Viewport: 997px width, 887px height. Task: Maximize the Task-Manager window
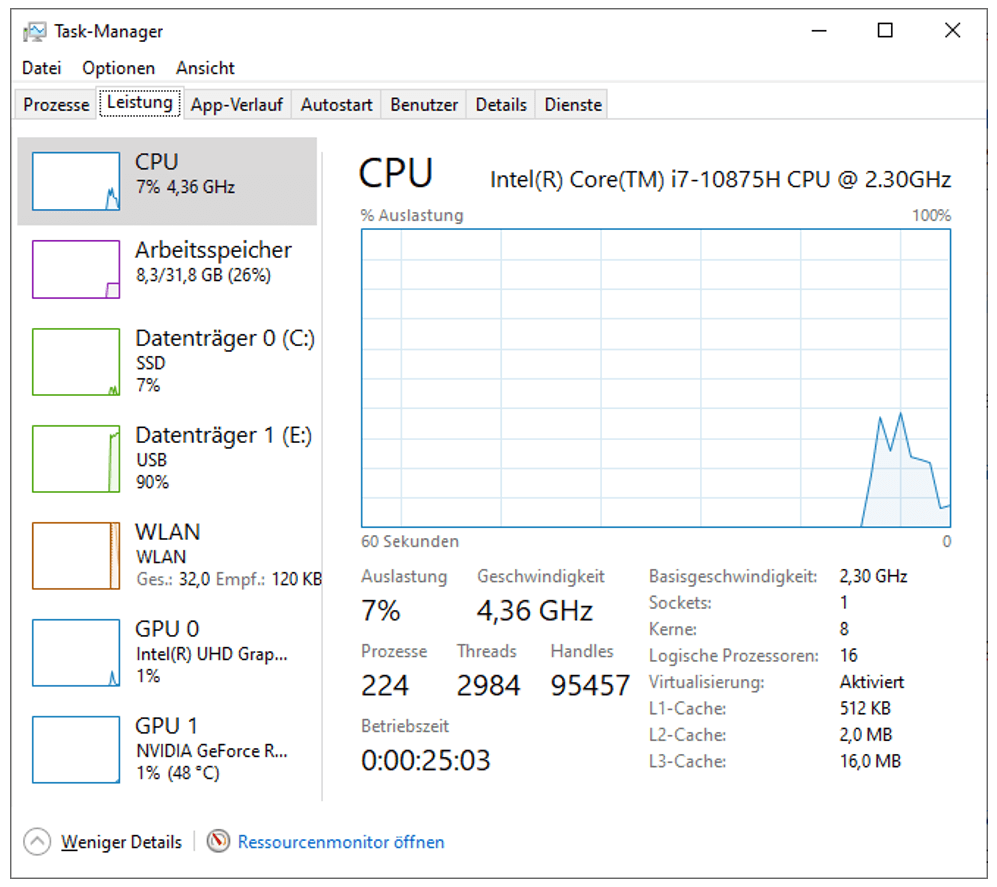884,31
